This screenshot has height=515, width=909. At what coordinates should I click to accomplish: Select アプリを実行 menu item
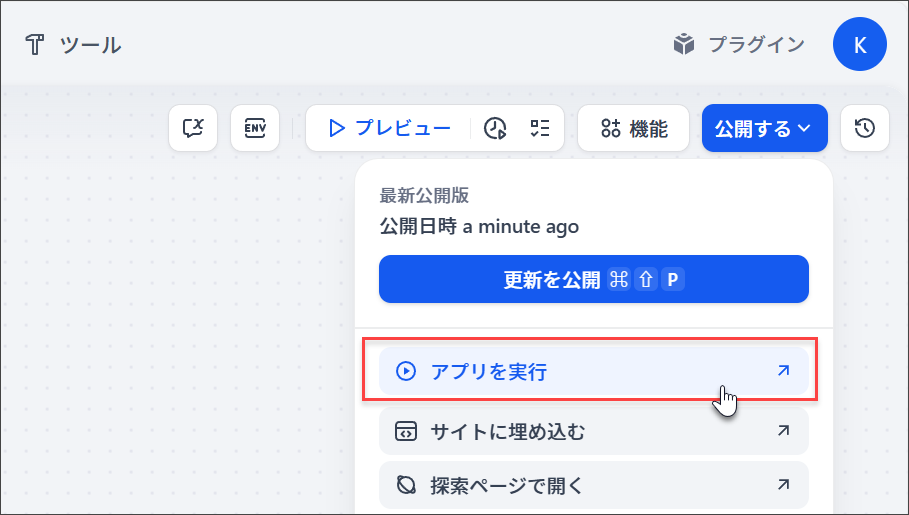coord(594,371)
